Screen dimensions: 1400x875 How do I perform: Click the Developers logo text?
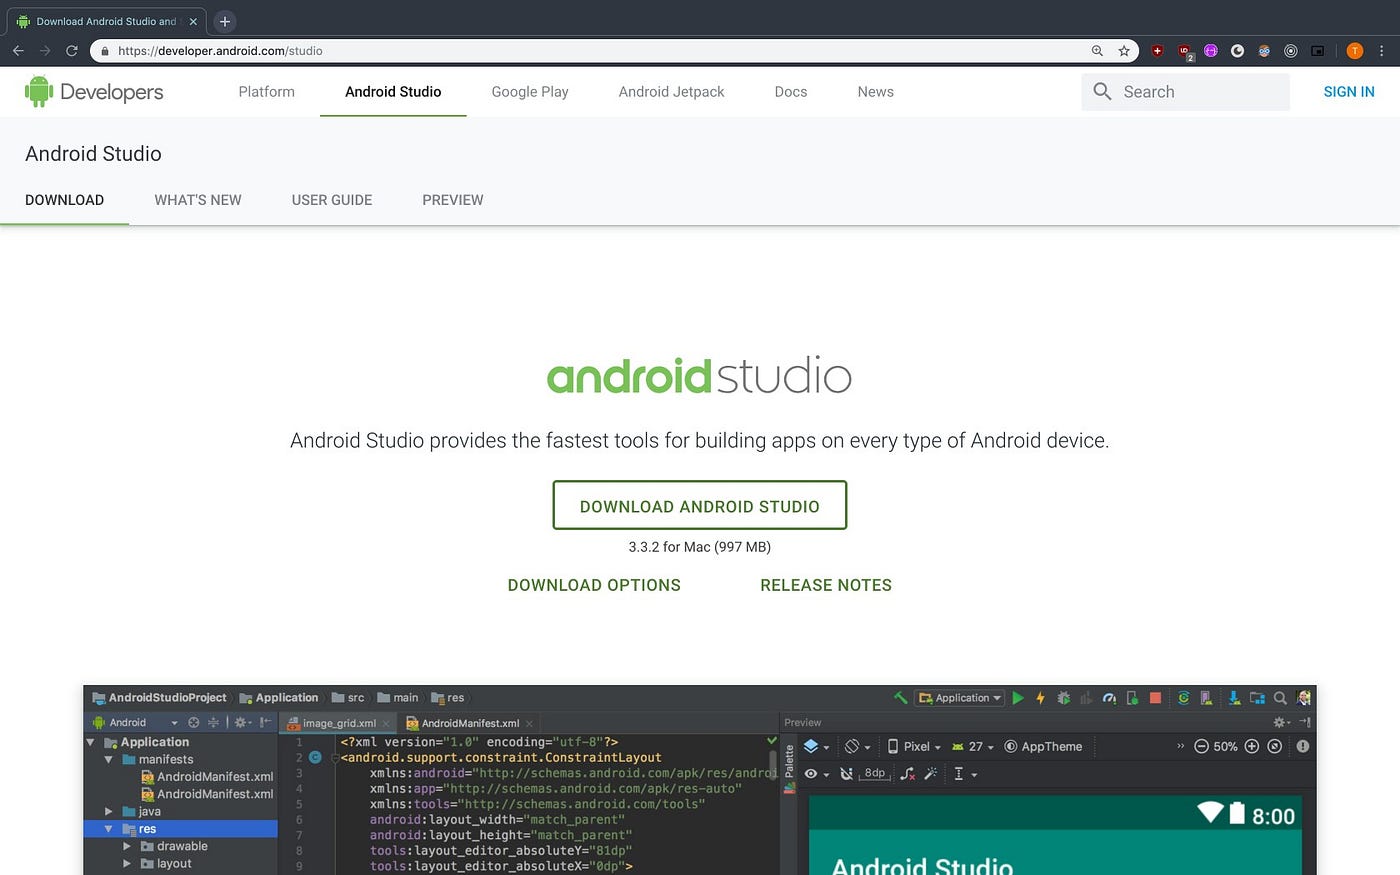click(112, 92)
